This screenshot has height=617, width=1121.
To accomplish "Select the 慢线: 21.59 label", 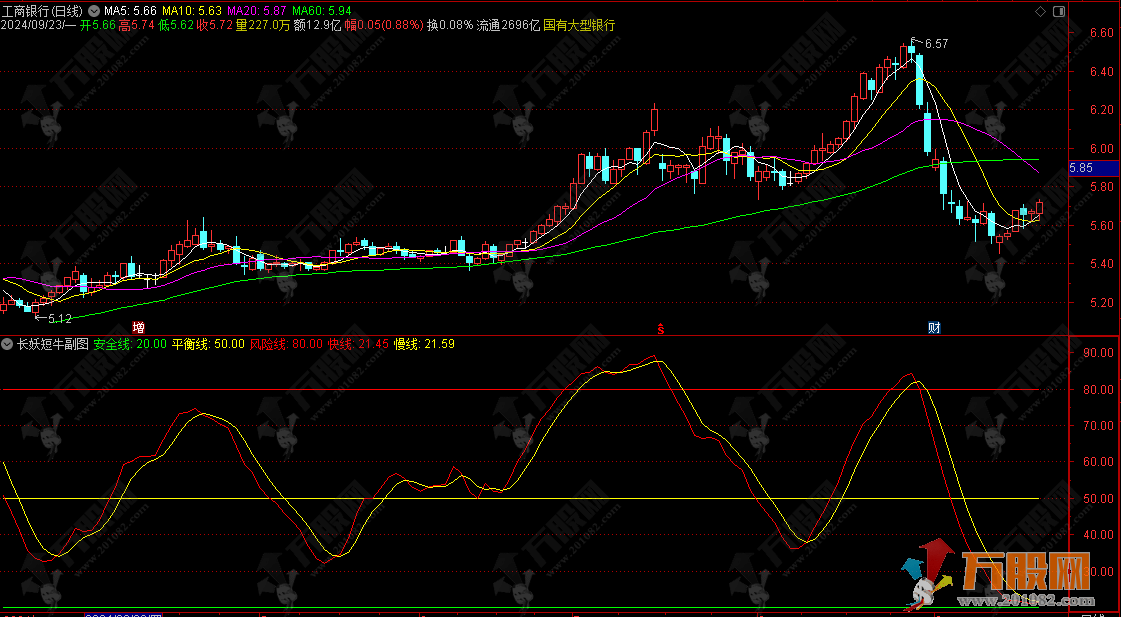I will click(425, 344).
